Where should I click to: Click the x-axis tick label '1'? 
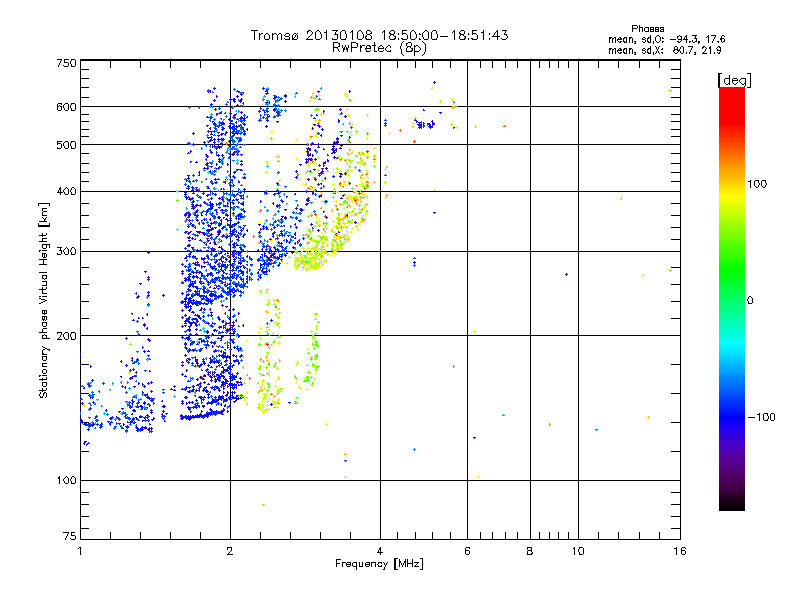[x=80, y=551]
